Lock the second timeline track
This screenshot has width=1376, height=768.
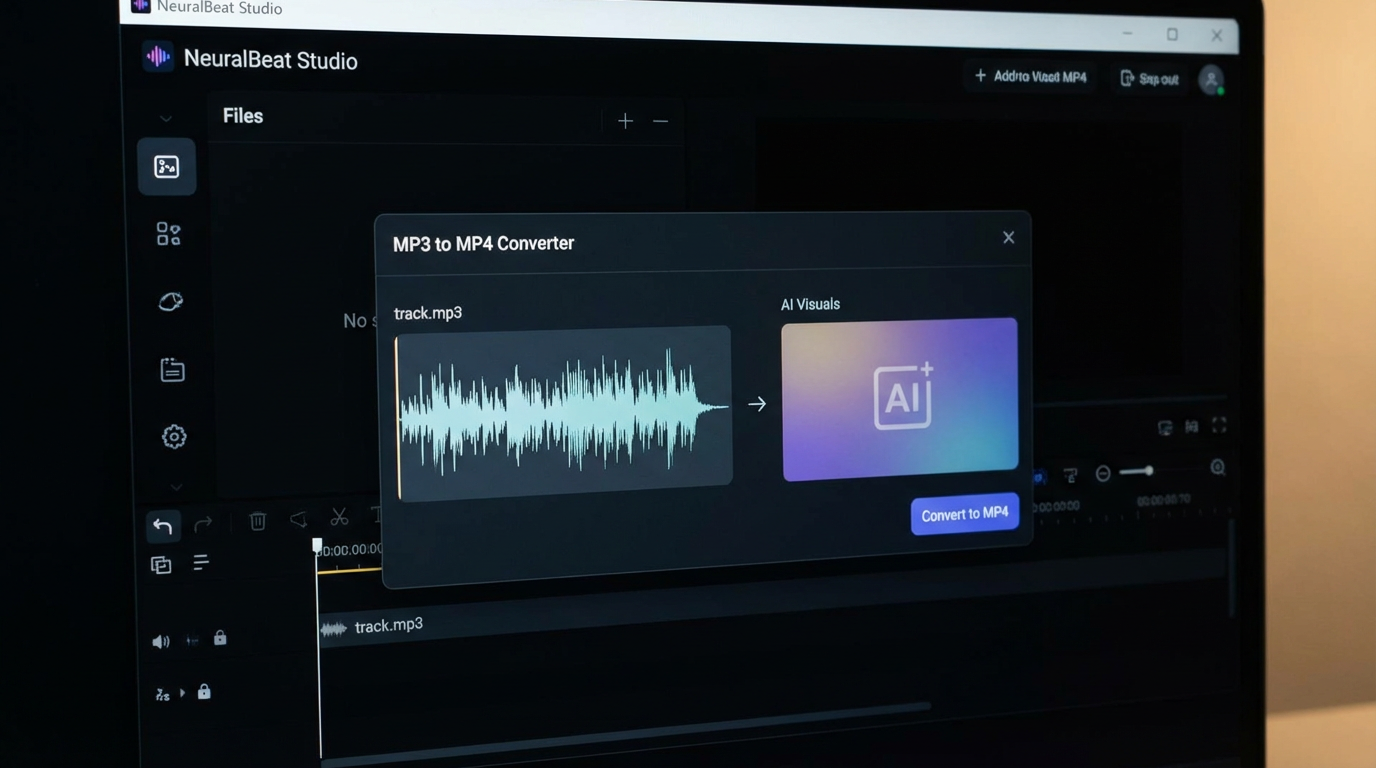point(204,691)
